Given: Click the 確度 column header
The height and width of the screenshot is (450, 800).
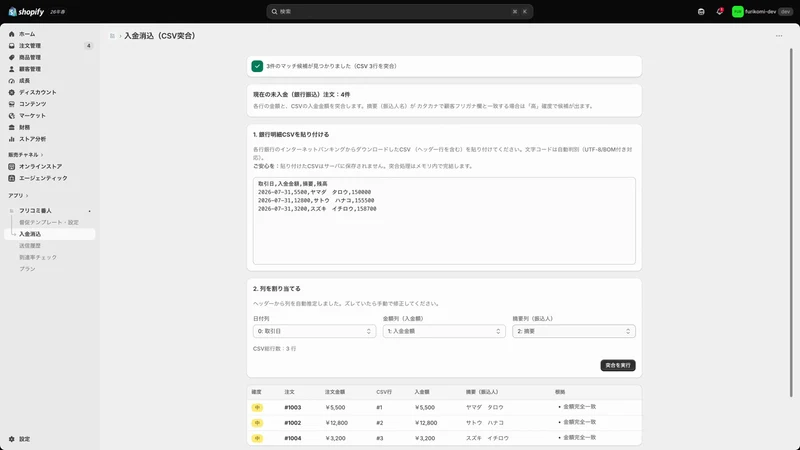Looking at the screenshot, I should point(257,392).
